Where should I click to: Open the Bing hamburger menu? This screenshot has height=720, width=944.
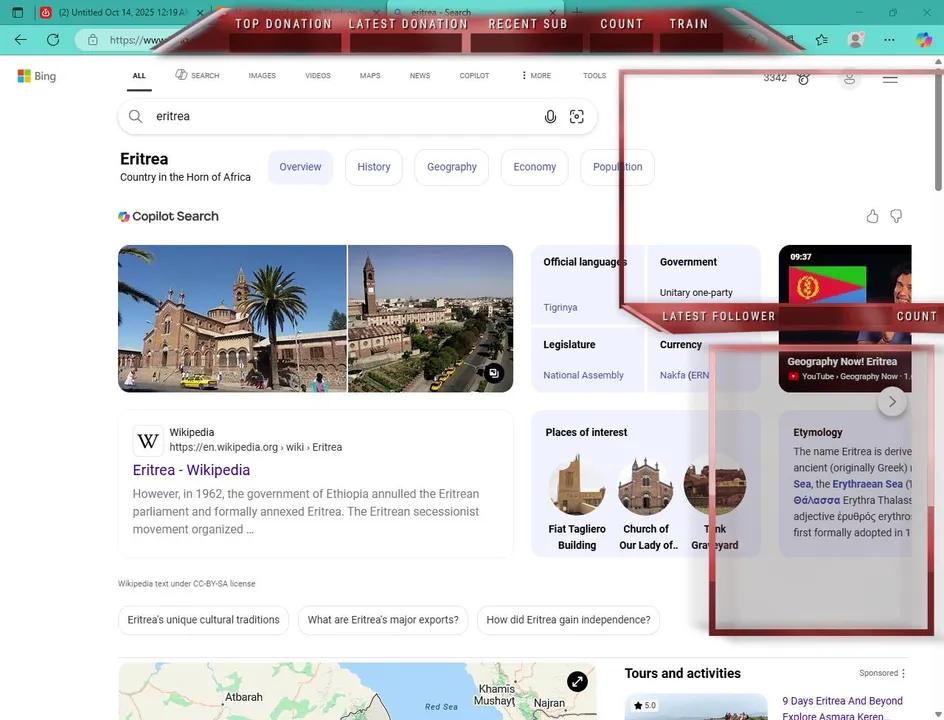click(890, 79)
